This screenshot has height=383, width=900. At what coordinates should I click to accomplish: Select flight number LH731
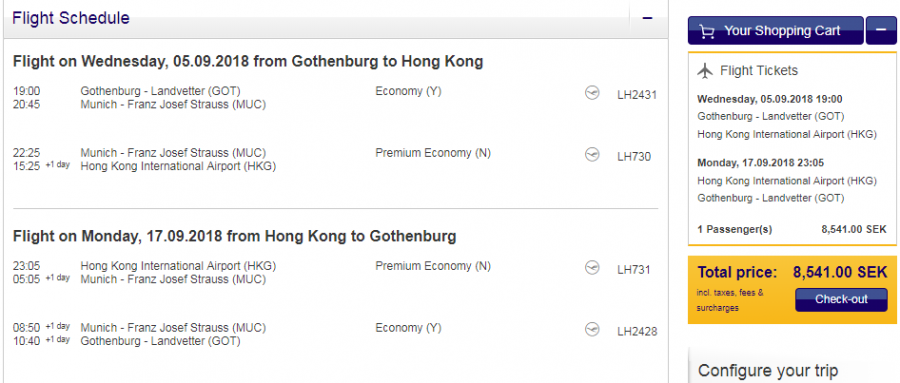(634, 269)
